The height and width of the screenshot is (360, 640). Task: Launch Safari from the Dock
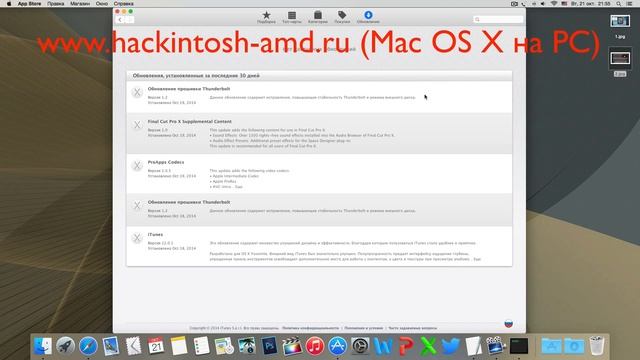tap(88, 346)
